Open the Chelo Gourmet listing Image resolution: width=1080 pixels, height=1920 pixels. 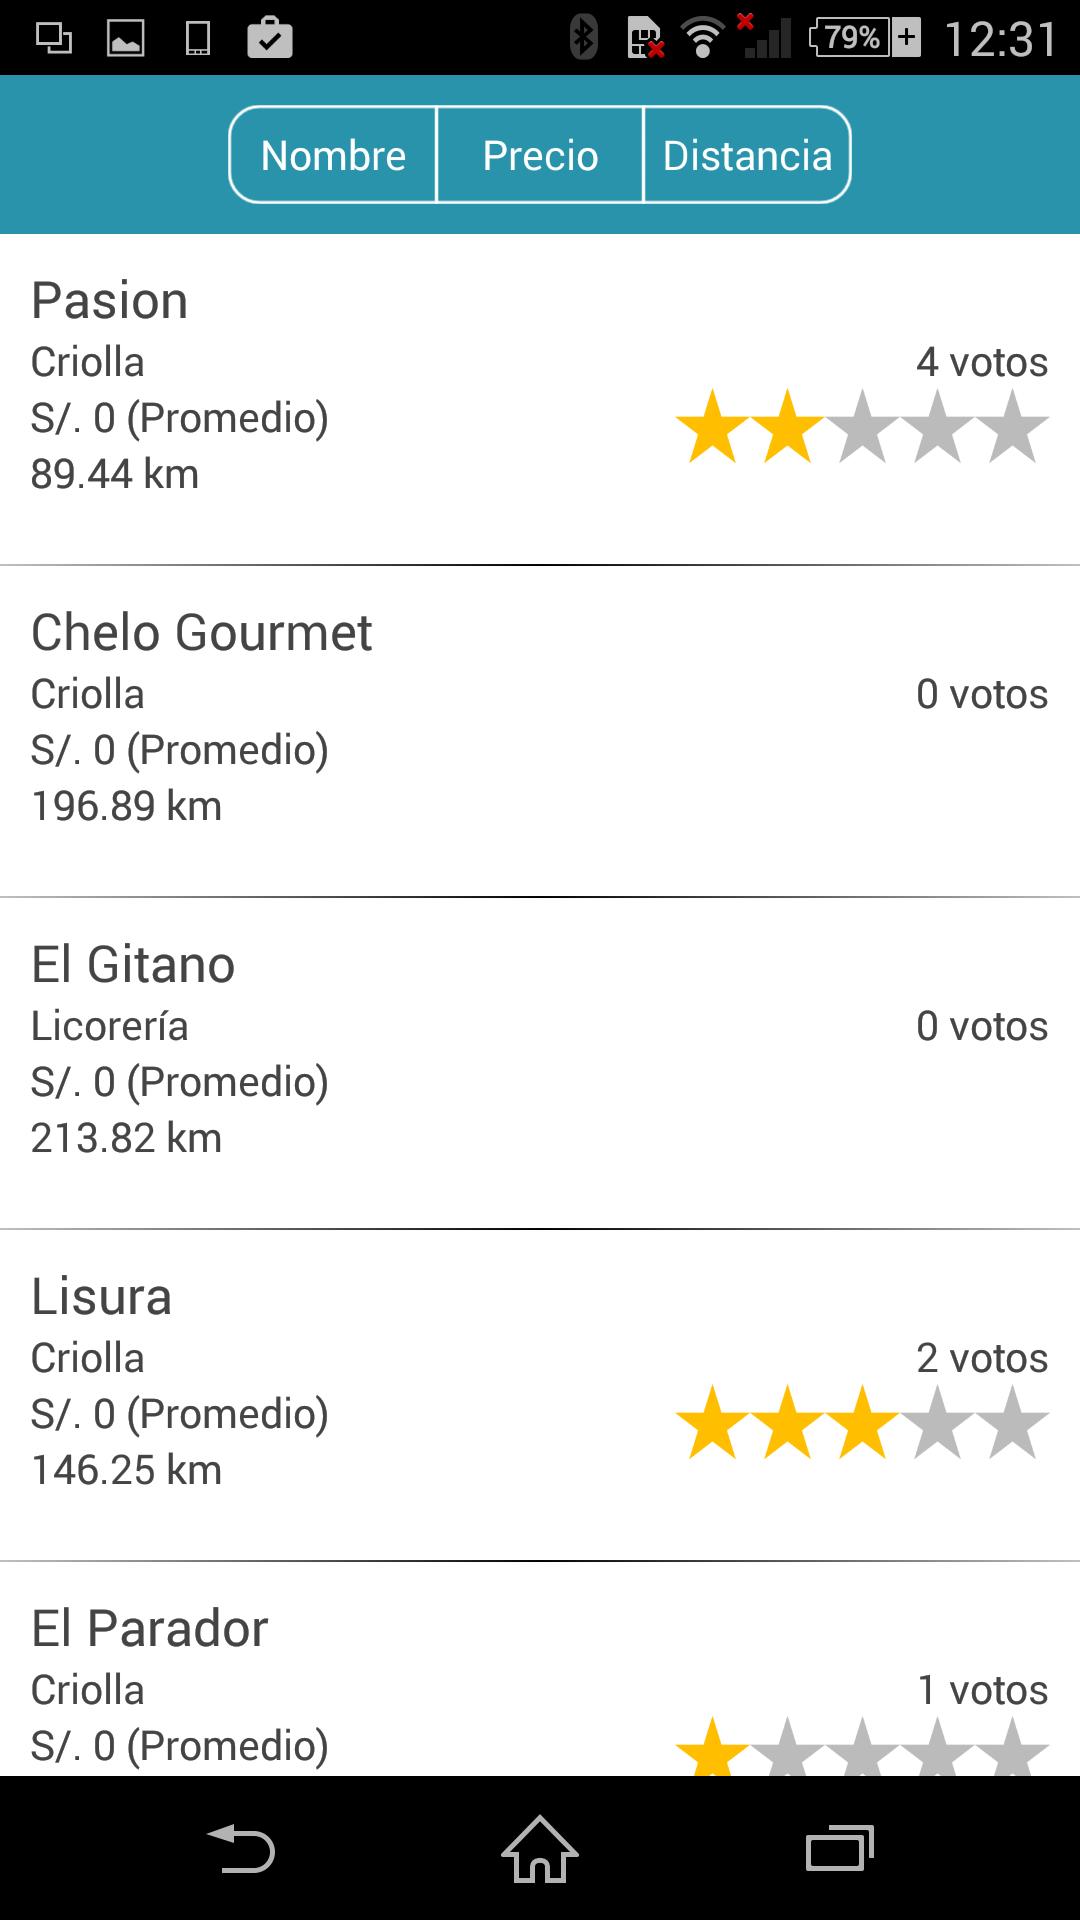coord(540,731)
